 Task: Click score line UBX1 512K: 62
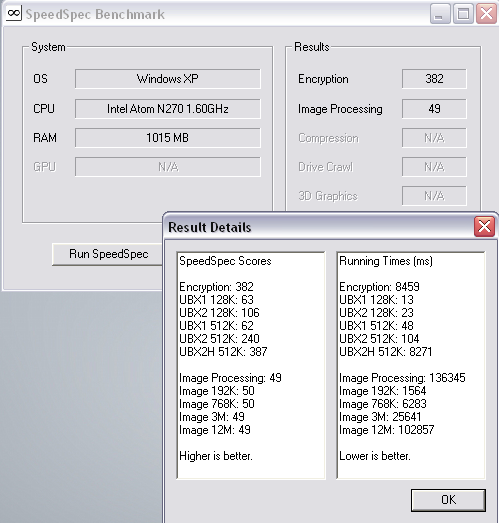point(216,326)
